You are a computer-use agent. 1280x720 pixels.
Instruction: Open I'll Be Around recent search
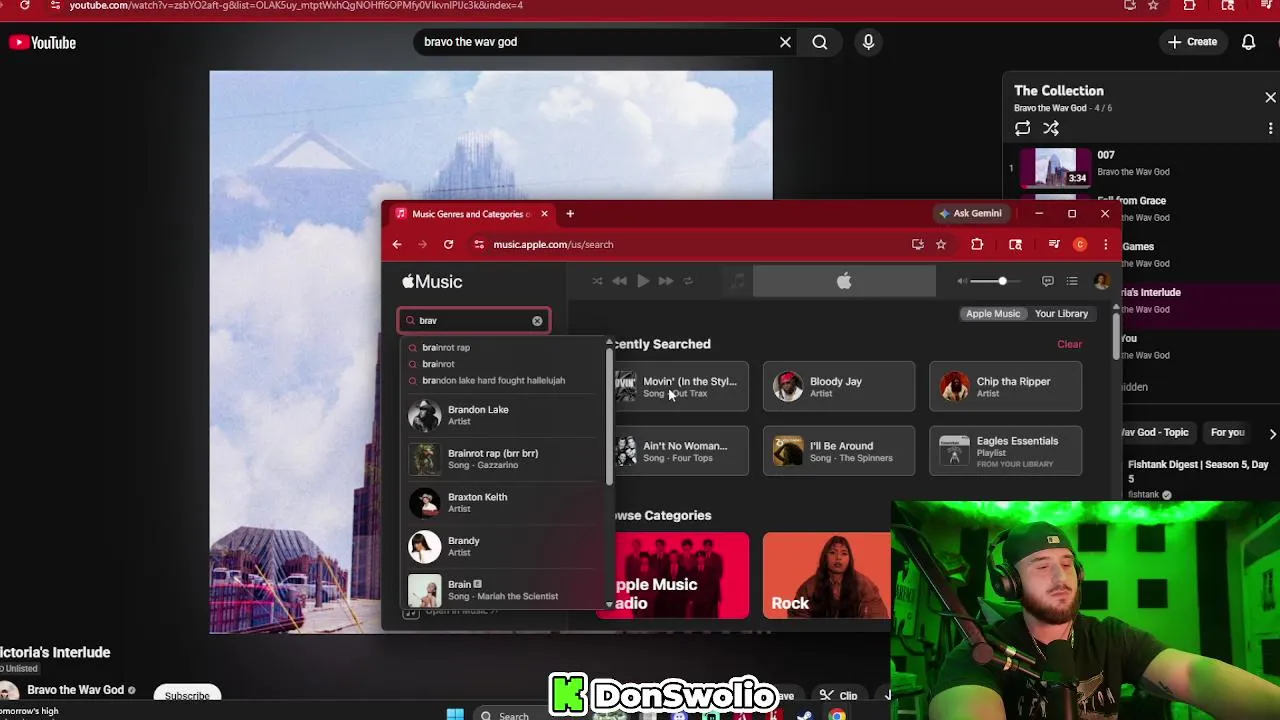pyautogui.click(x=838, y=451)
